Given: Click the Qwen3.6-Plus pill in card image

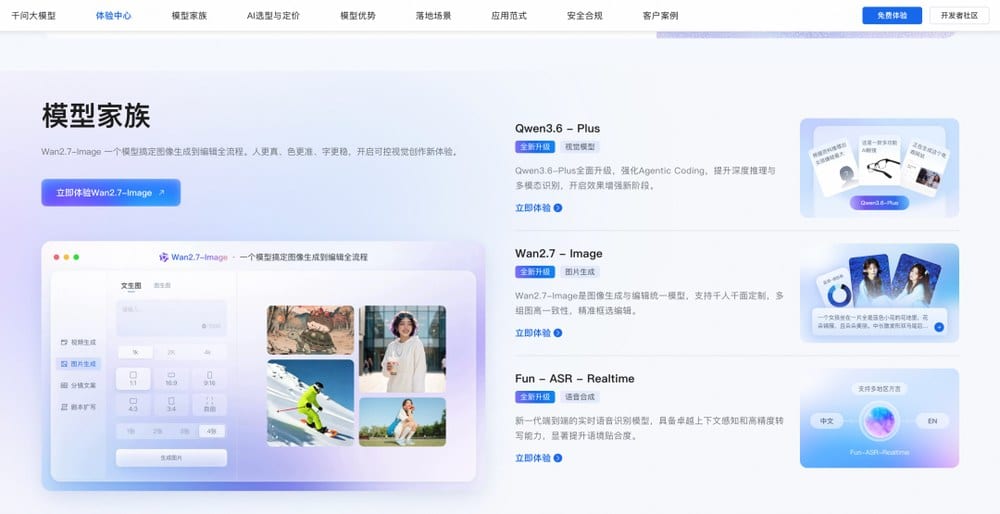Looking at the screenshot, I should pyautogui.click(x=879, y=203).
